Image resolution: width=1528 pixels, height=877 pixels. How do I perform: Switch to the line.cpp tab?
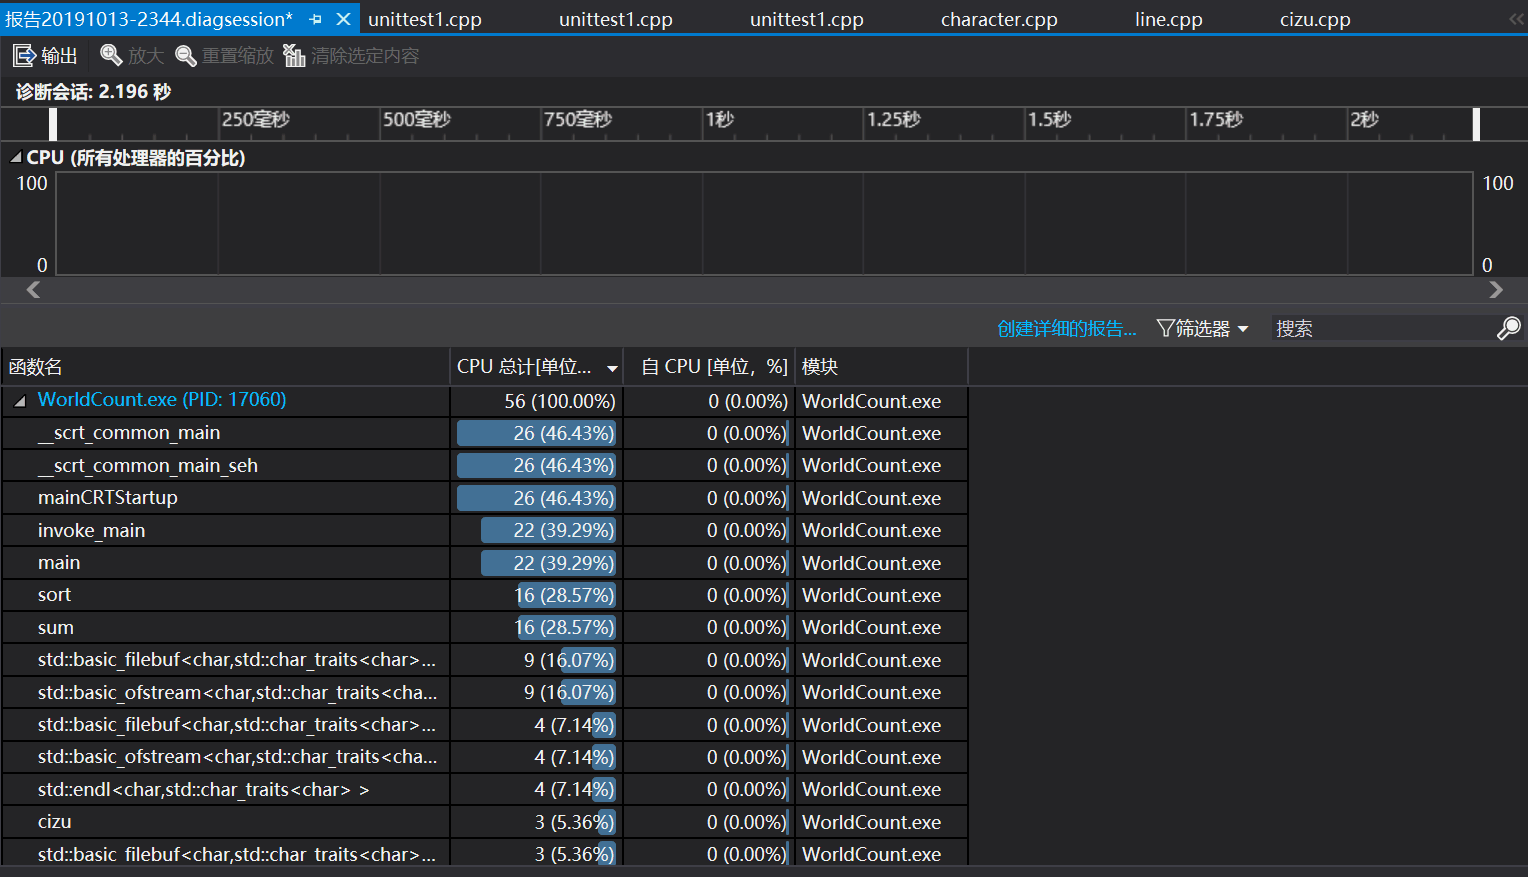(x=1169, y=19)
